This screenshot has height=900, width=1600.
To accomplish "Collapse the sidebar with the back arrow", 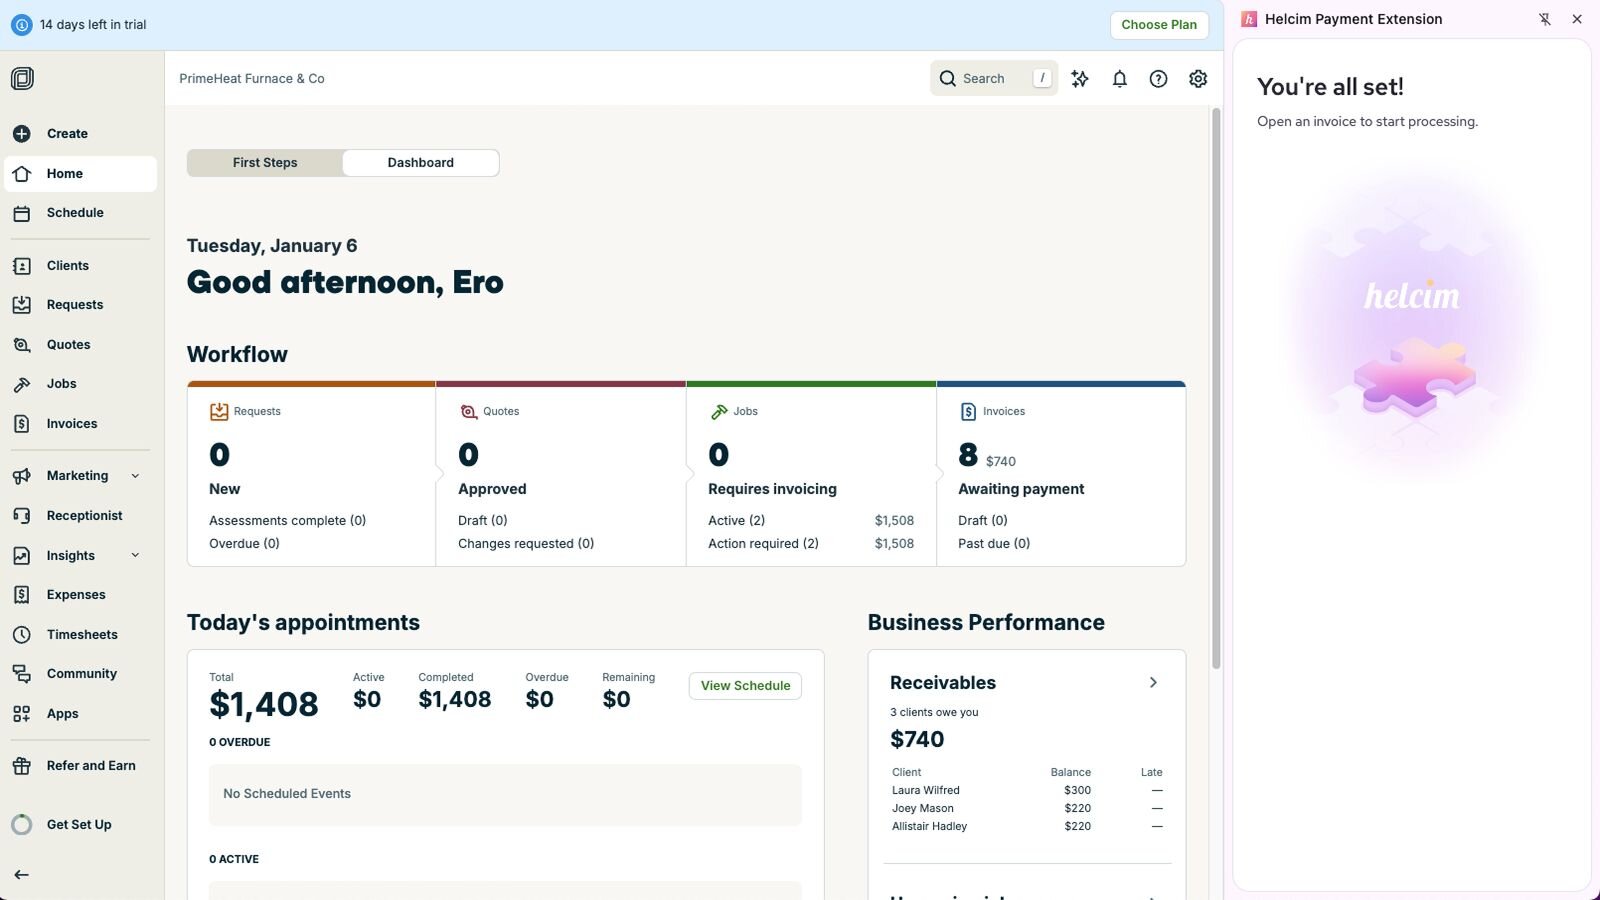I will [22, 875].
